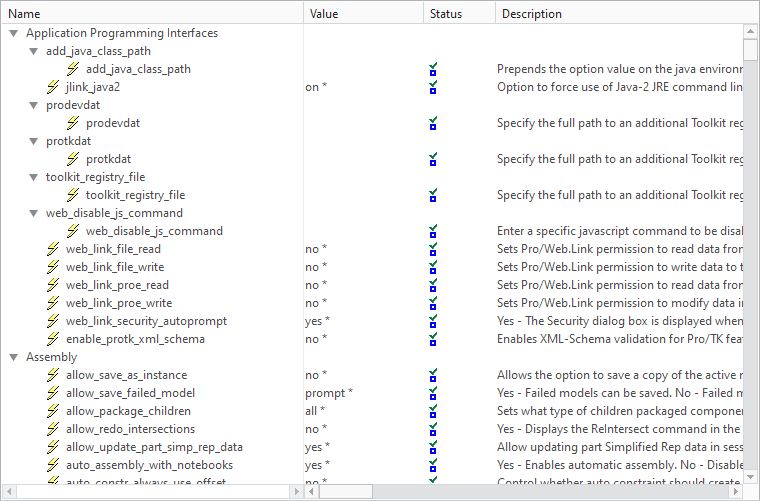760x501 pixels.
Task: Select allow_save_as_instance option name
Action: [127, 375]
